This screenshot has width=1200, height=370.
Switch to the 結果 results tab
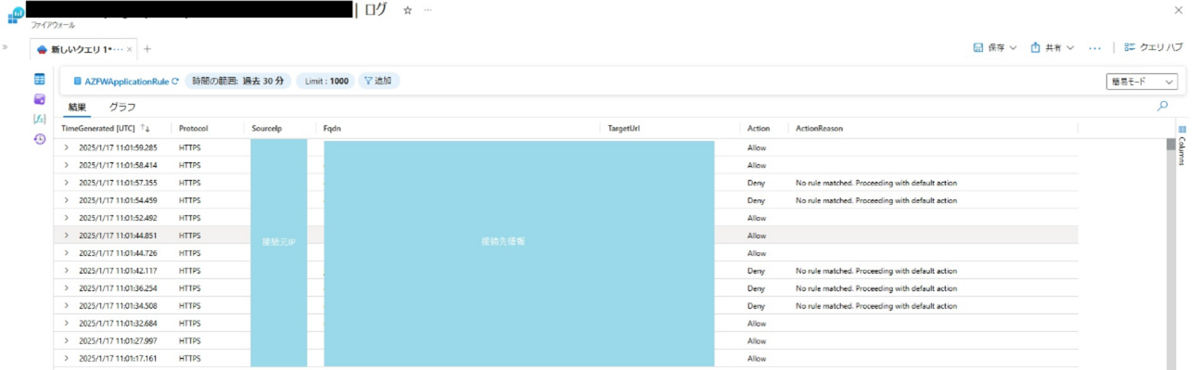[x=78, y=106]
